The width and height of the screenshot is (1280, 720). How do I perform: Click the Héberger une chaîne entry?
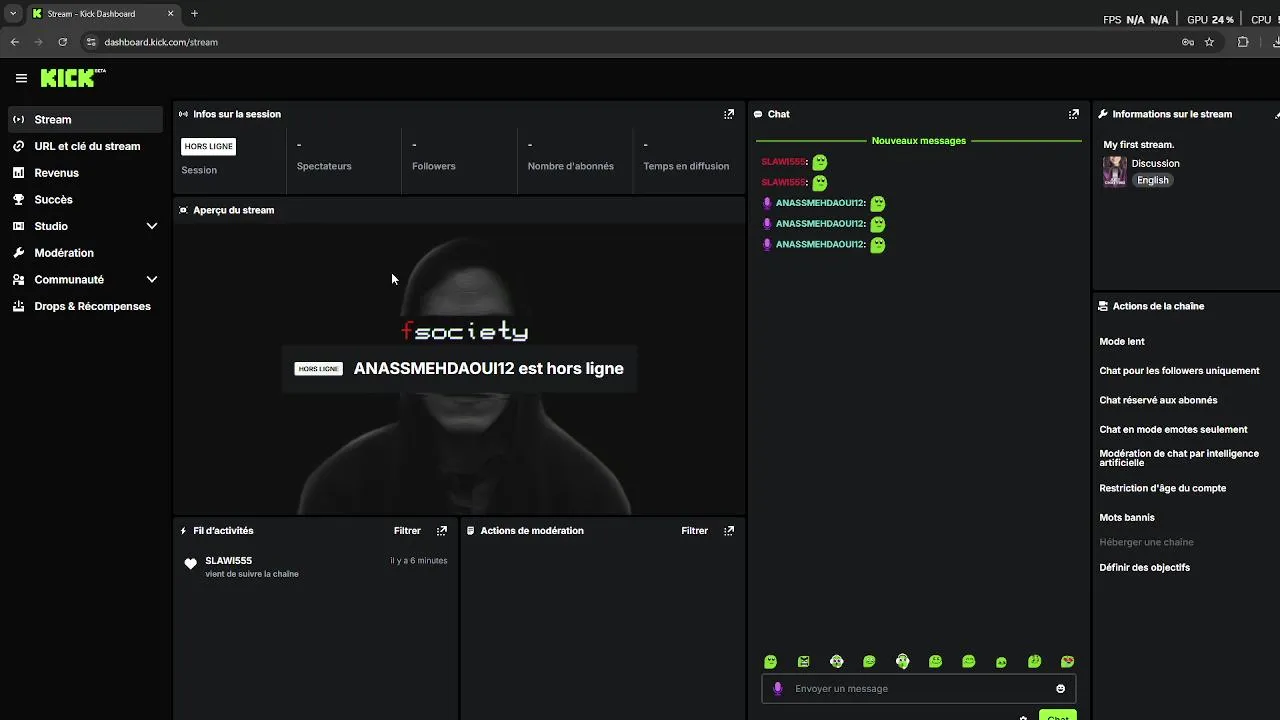click(x=1146, y=542)
